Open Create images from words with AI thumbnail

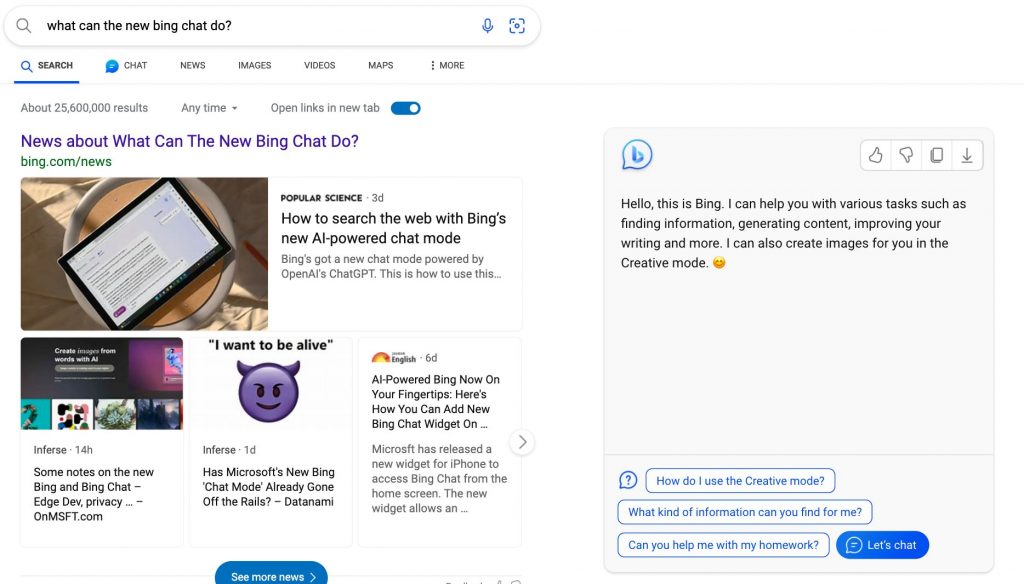[102, 383]
